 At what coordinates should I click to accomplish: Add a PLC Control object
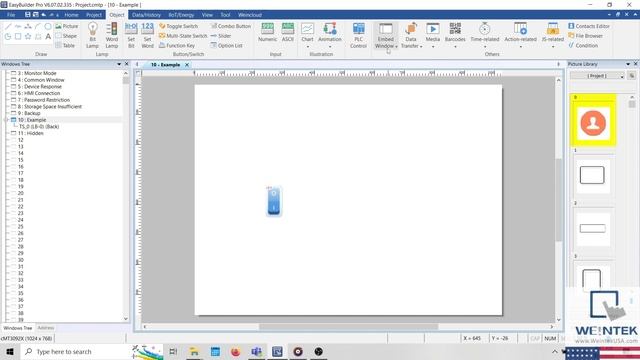[x=358, y=35]
